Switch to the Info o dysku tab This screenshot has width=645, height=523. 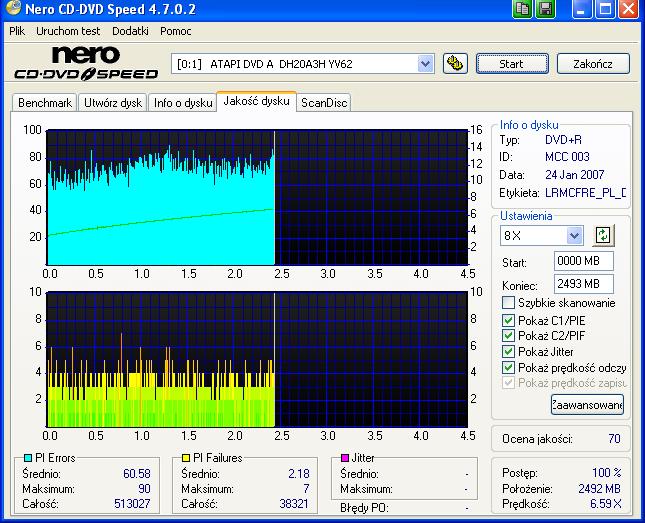[183, 103]
